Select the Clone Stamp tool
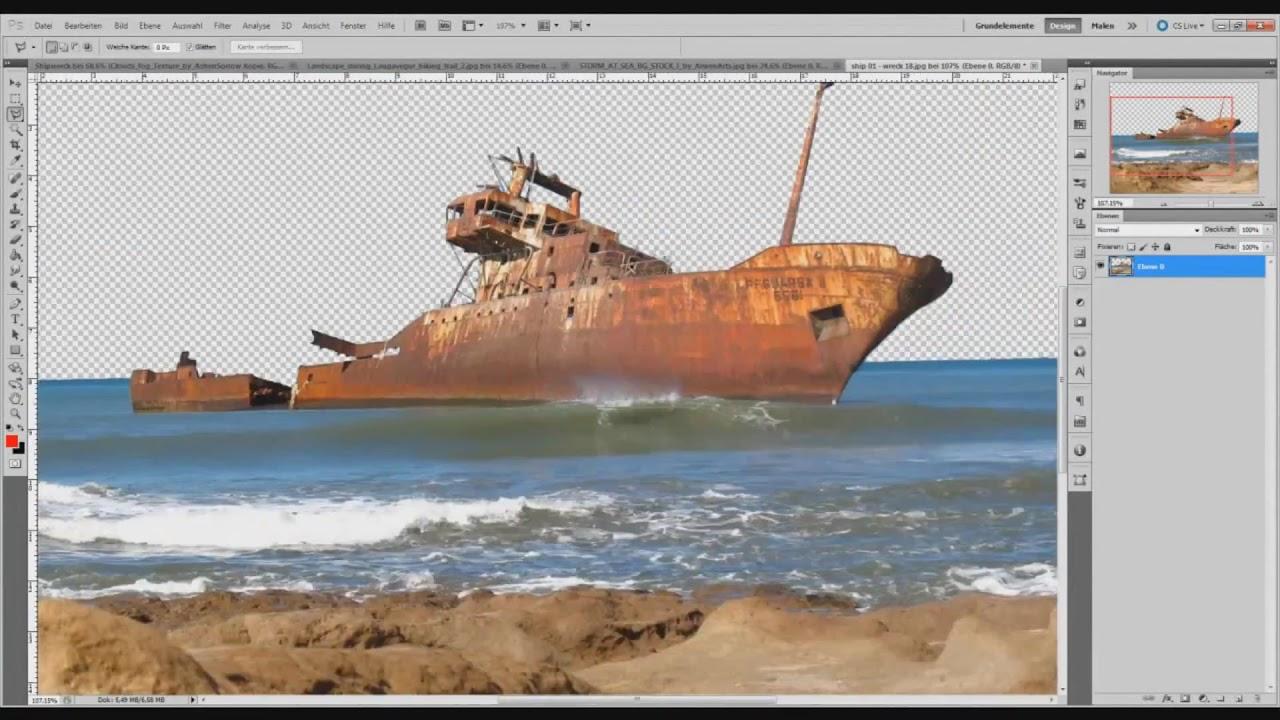The height and width of the screenshot is (720, 1280). [15, 208]
